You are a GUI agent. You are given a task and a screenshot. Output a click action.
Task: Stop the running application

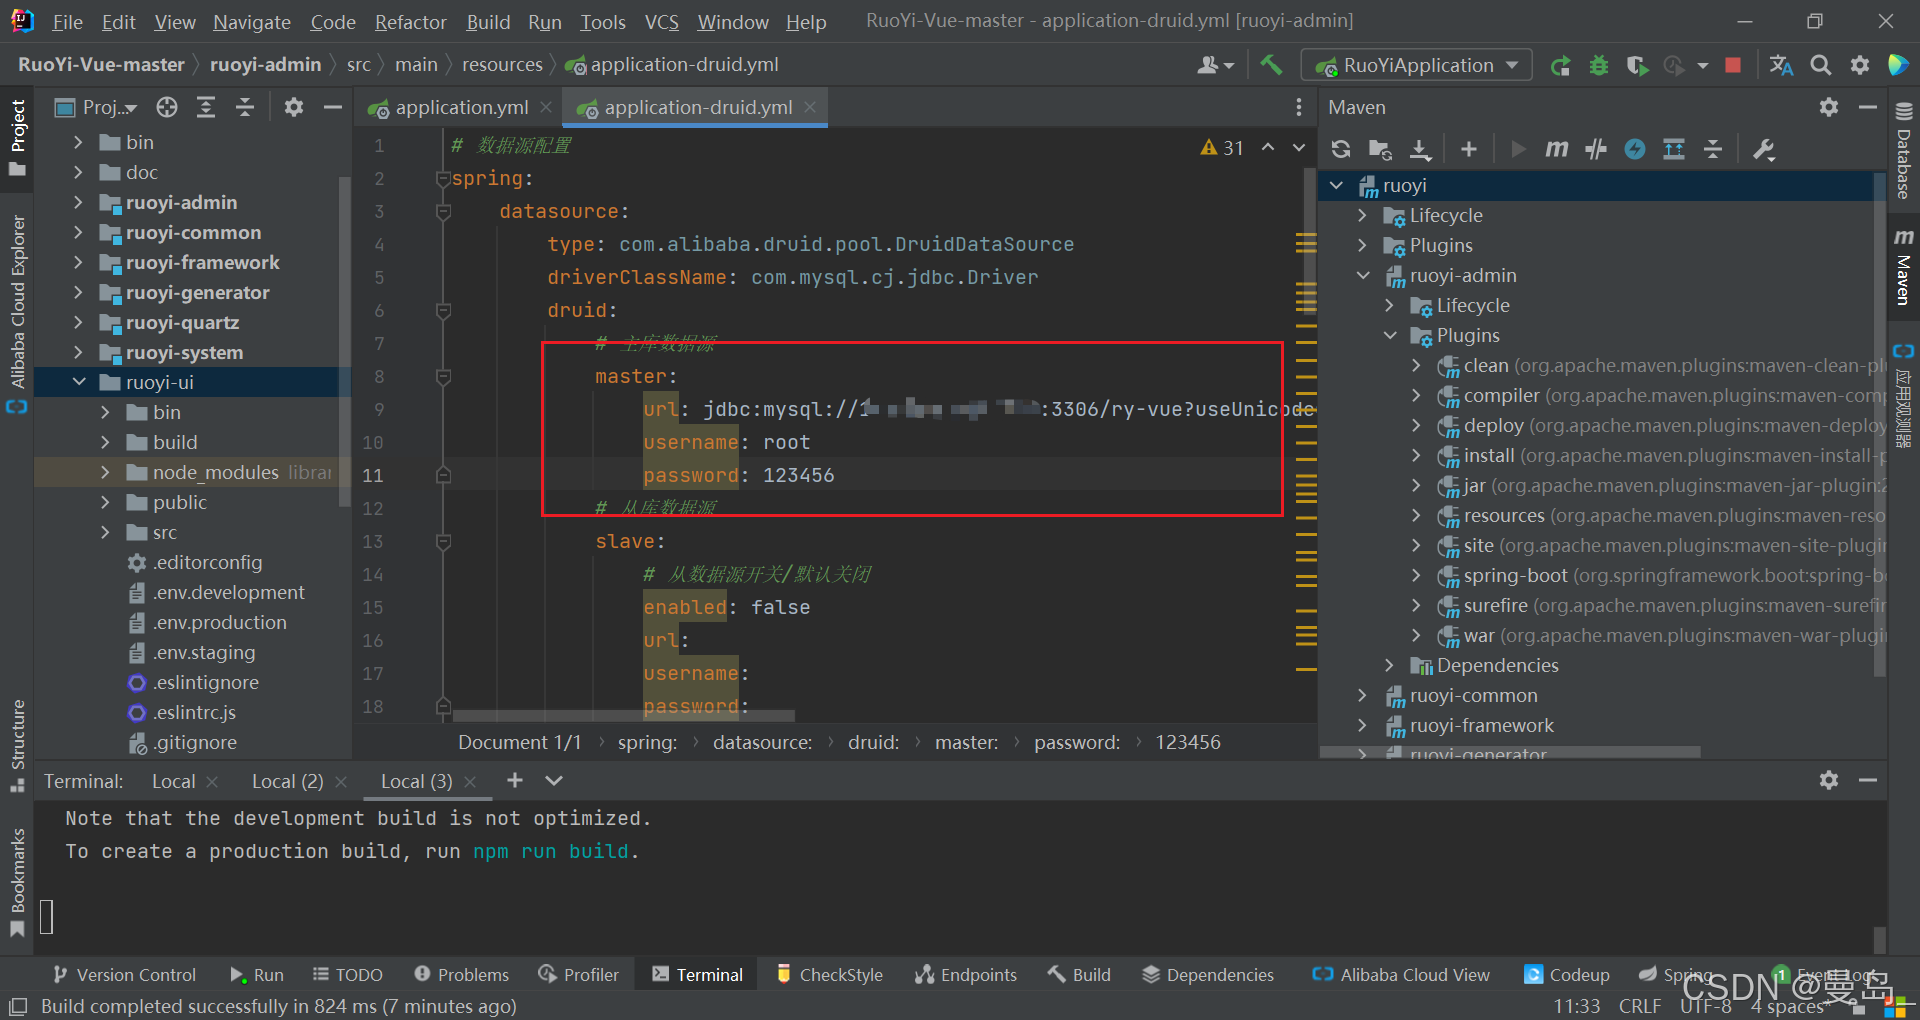pyautogui.click(x=1733, y=65)
